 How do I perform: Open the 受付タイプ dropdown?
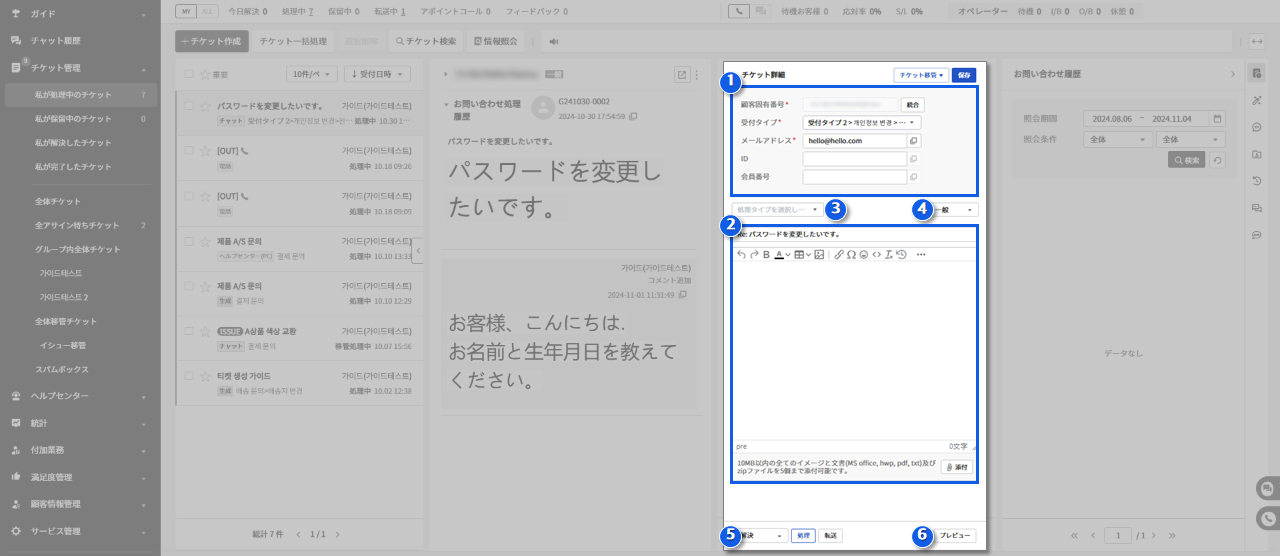(x=862, y=122)
